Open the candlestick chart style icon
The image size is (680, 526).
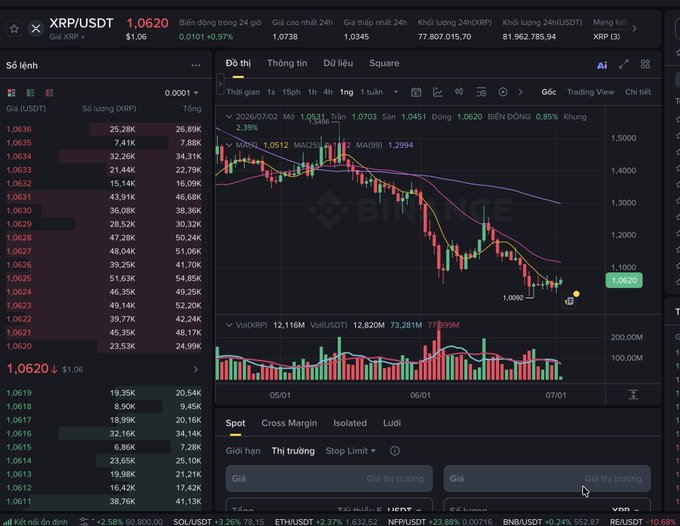(x=459, y=91)
